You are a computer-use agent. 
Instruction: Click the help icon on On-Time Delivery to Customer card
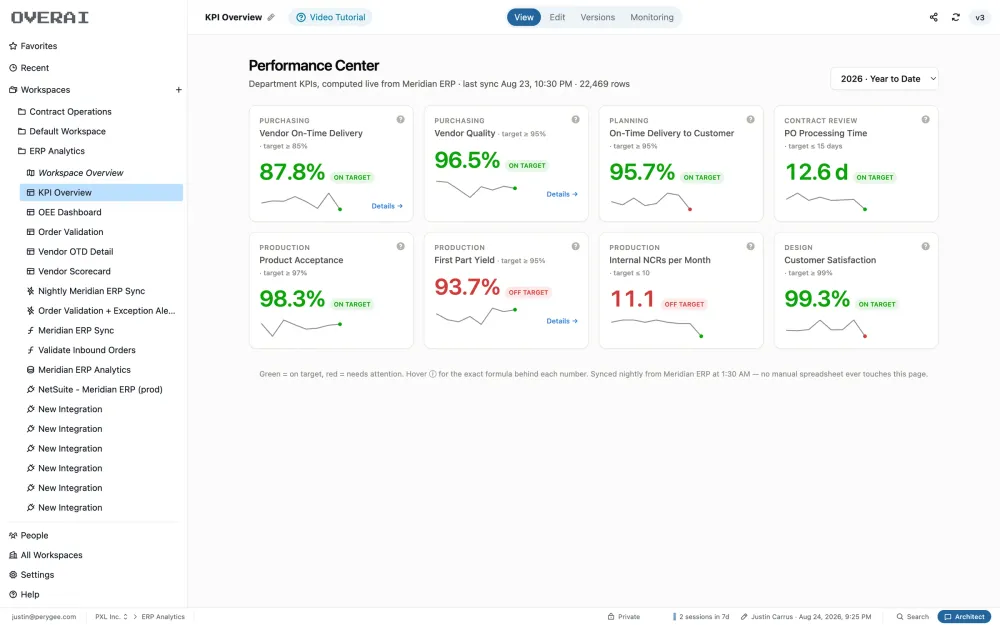[751, 119]
